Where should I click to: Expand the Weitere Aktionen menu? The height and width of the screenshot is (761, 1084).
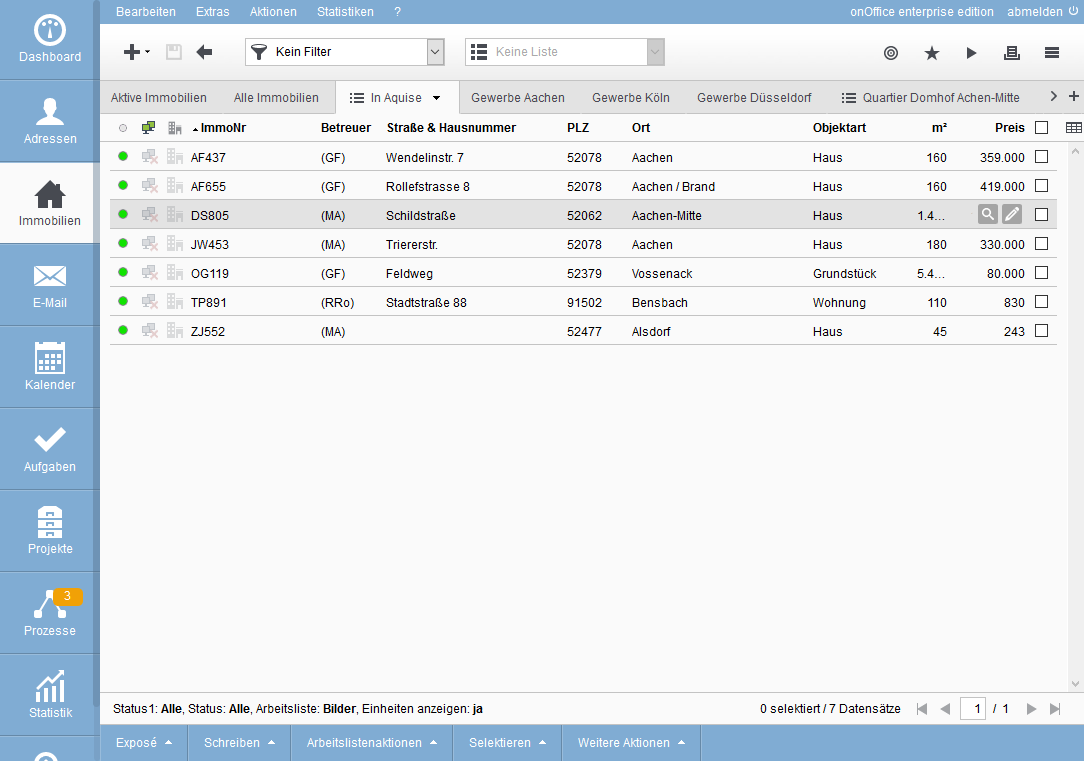click(631, 742)
